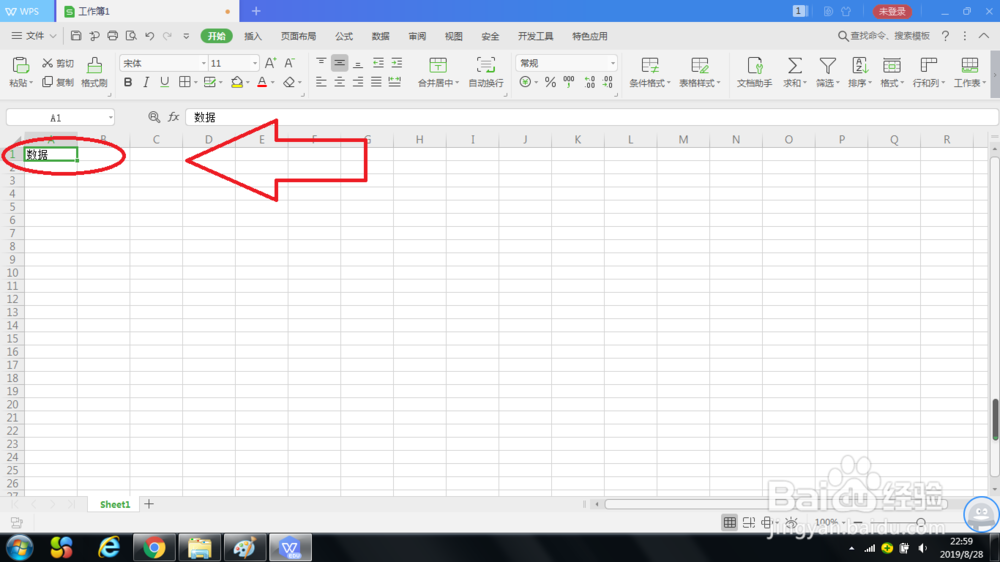Viewport: 1000px width, 562px height.
Task: Expand the zoom percentage 100% dropdown
Action: (844, 522)
